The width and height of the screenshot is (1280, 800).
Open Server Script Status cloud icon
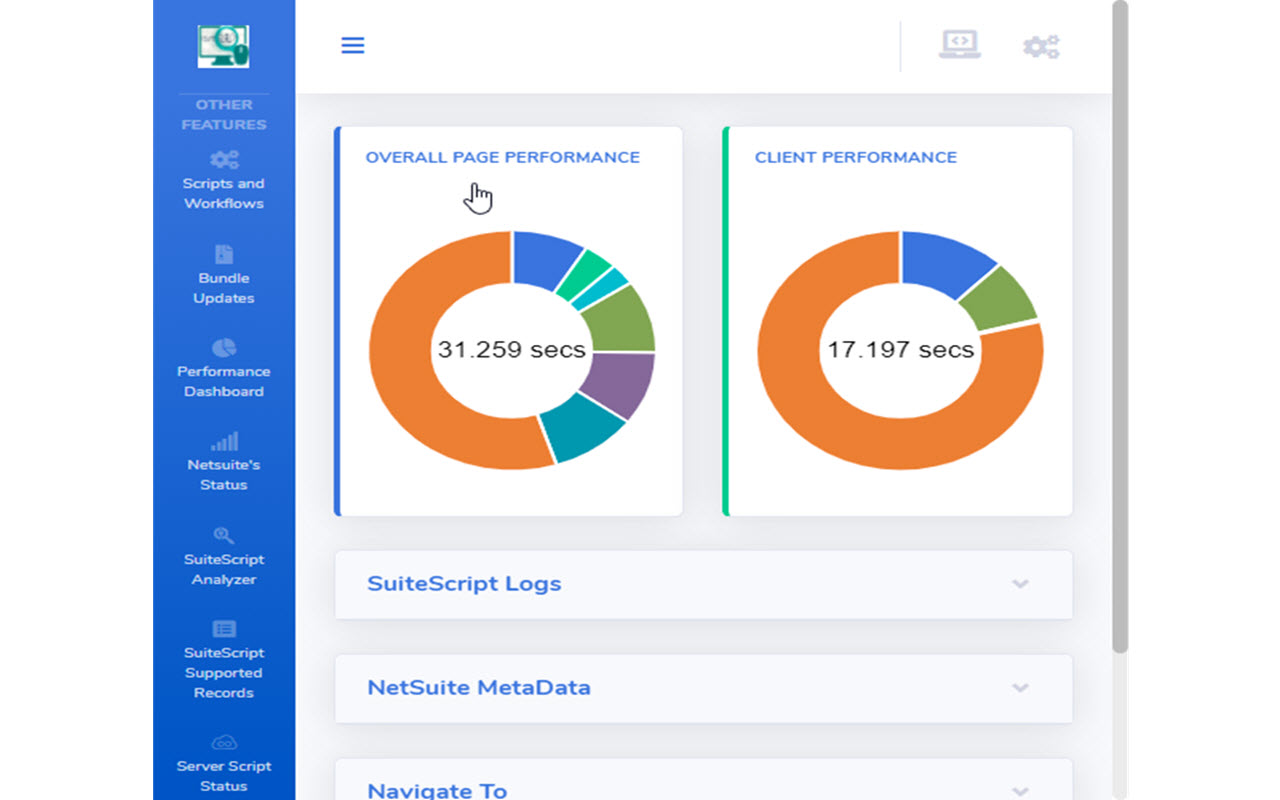click(x=223, y=743)
